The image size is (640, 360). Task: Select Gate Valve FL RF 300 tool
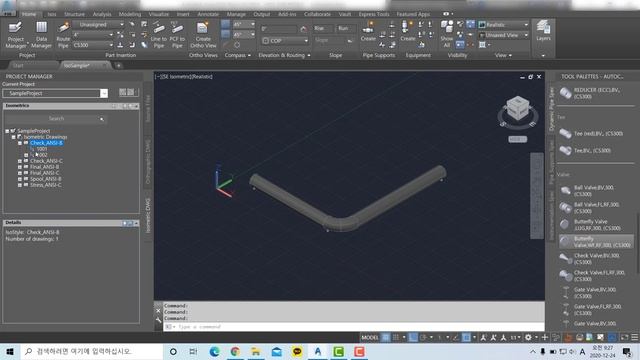[x=595, y=309]
